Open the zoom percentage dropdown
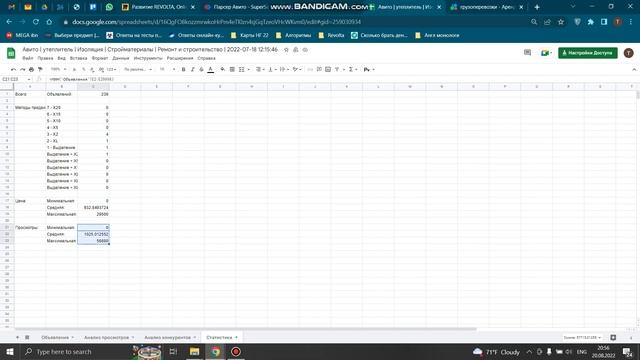640x360 pixels. [58, 69]
